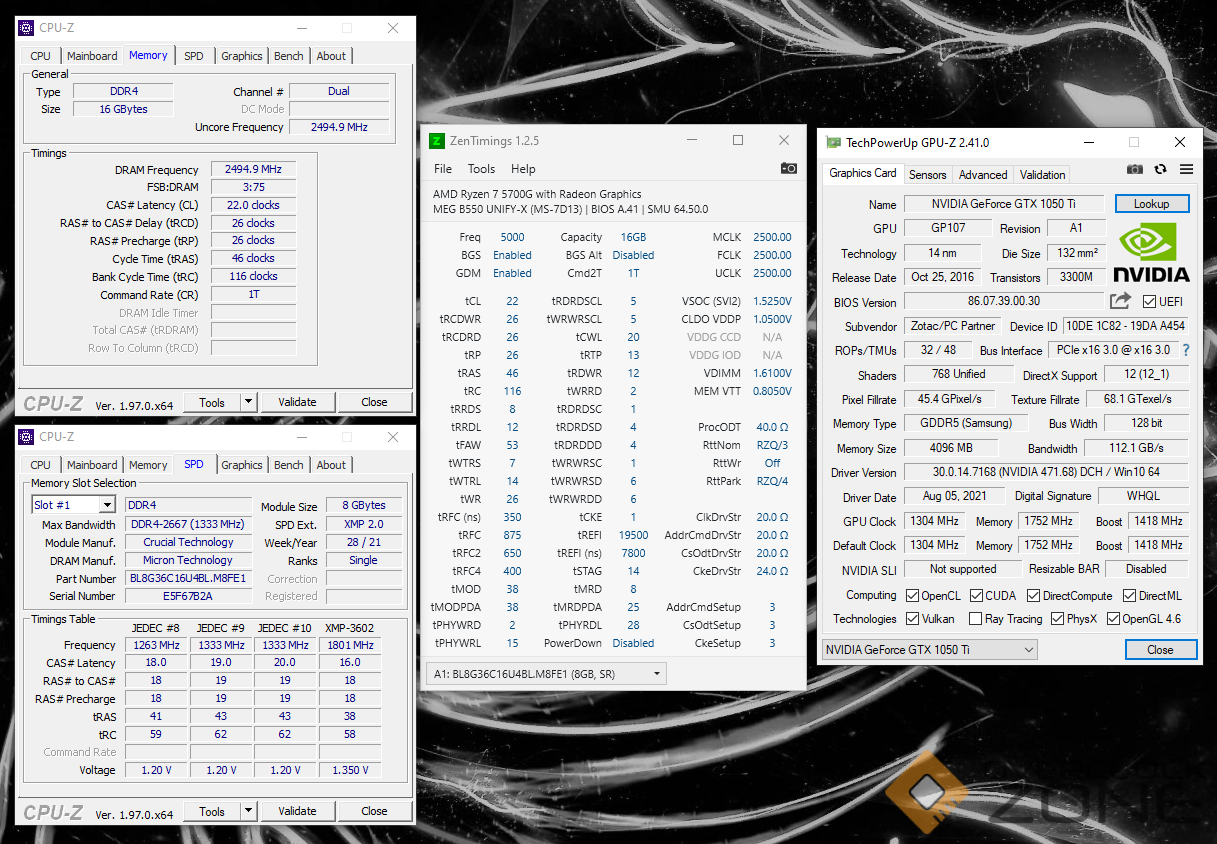
Task: Open the GPU selection dropdown in GPU-Z
Action: (x=929, y=650)
